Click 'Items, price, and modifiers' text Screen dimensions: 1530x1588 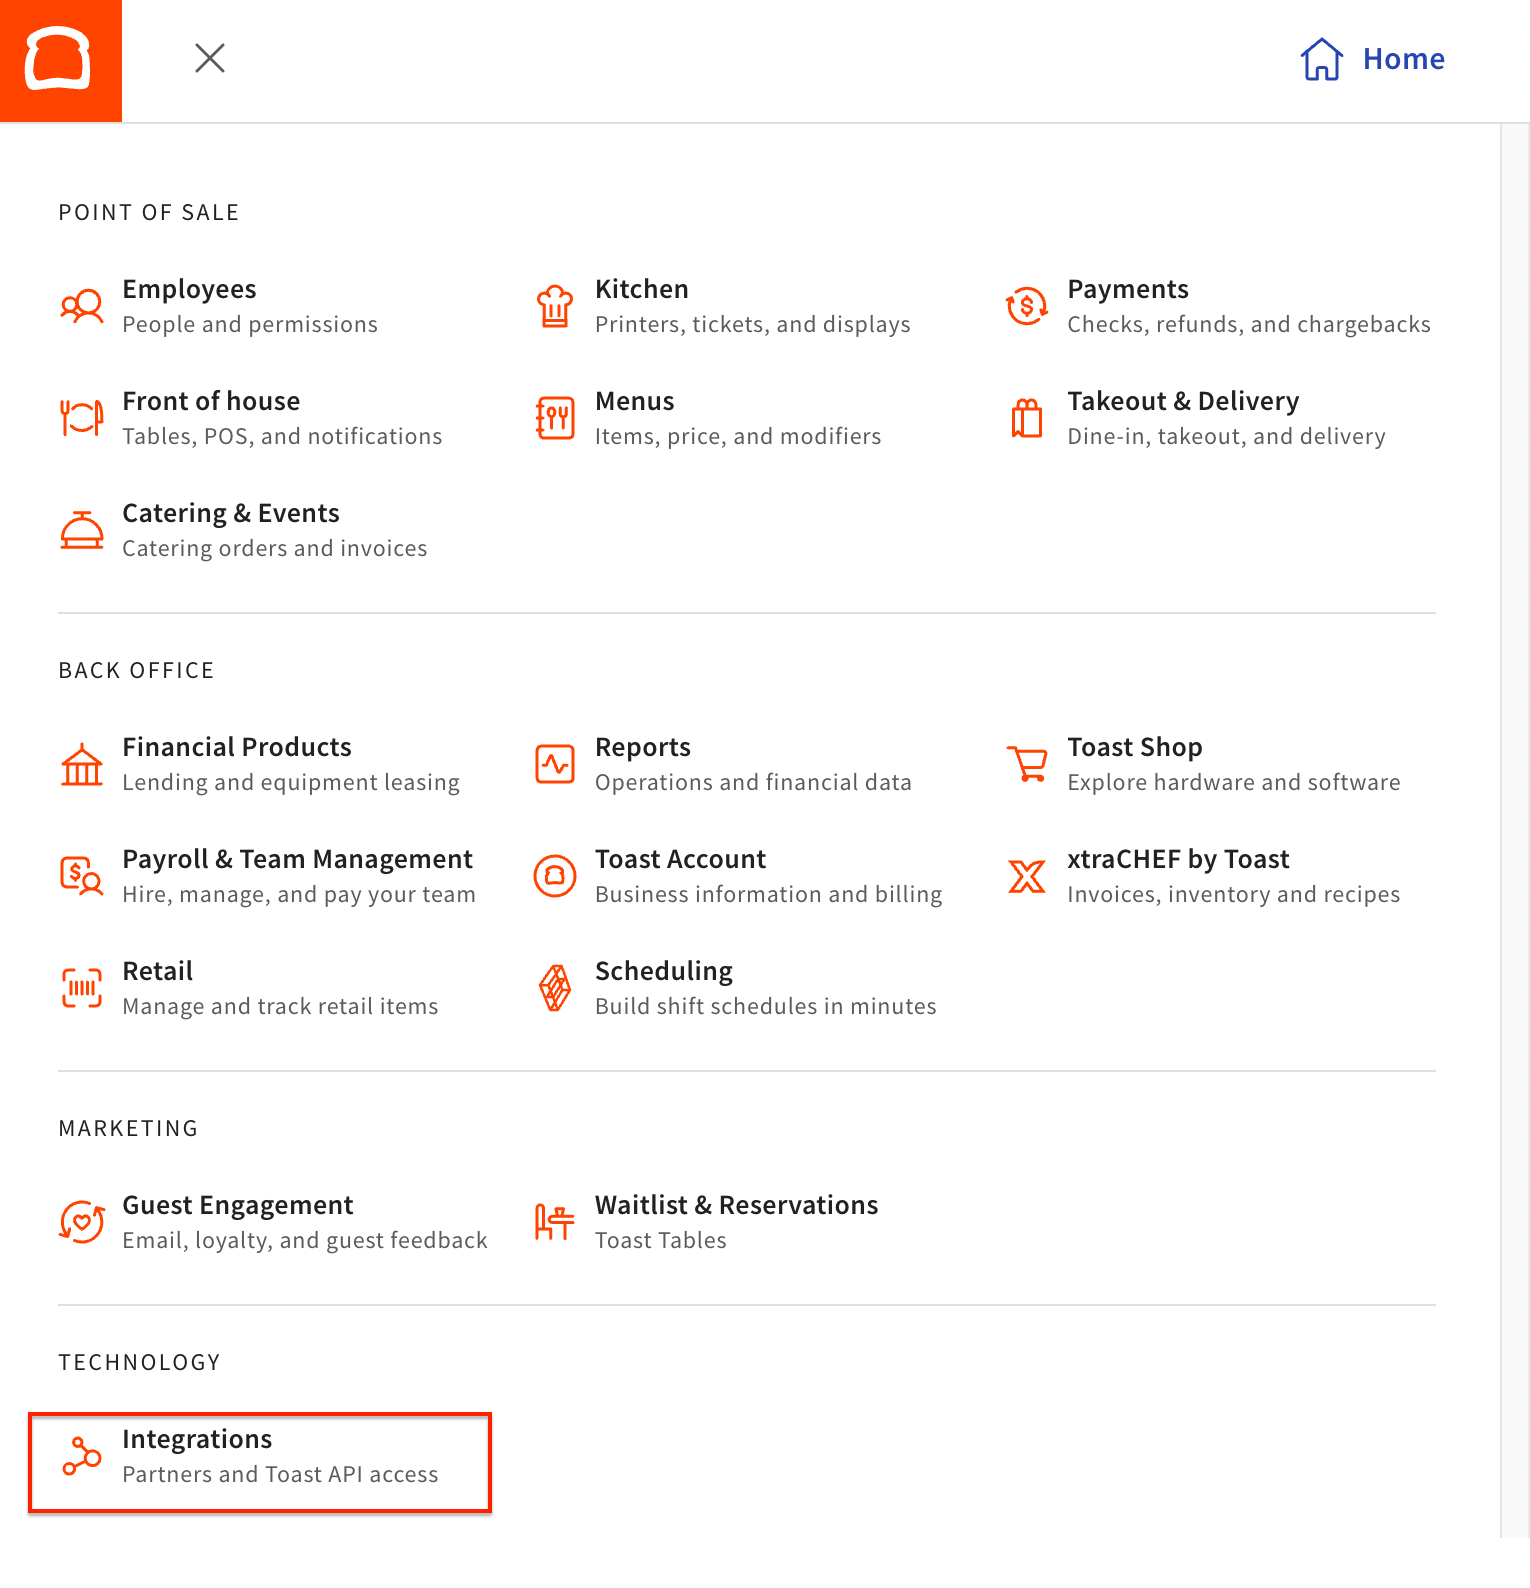click(x=738, y=437)
